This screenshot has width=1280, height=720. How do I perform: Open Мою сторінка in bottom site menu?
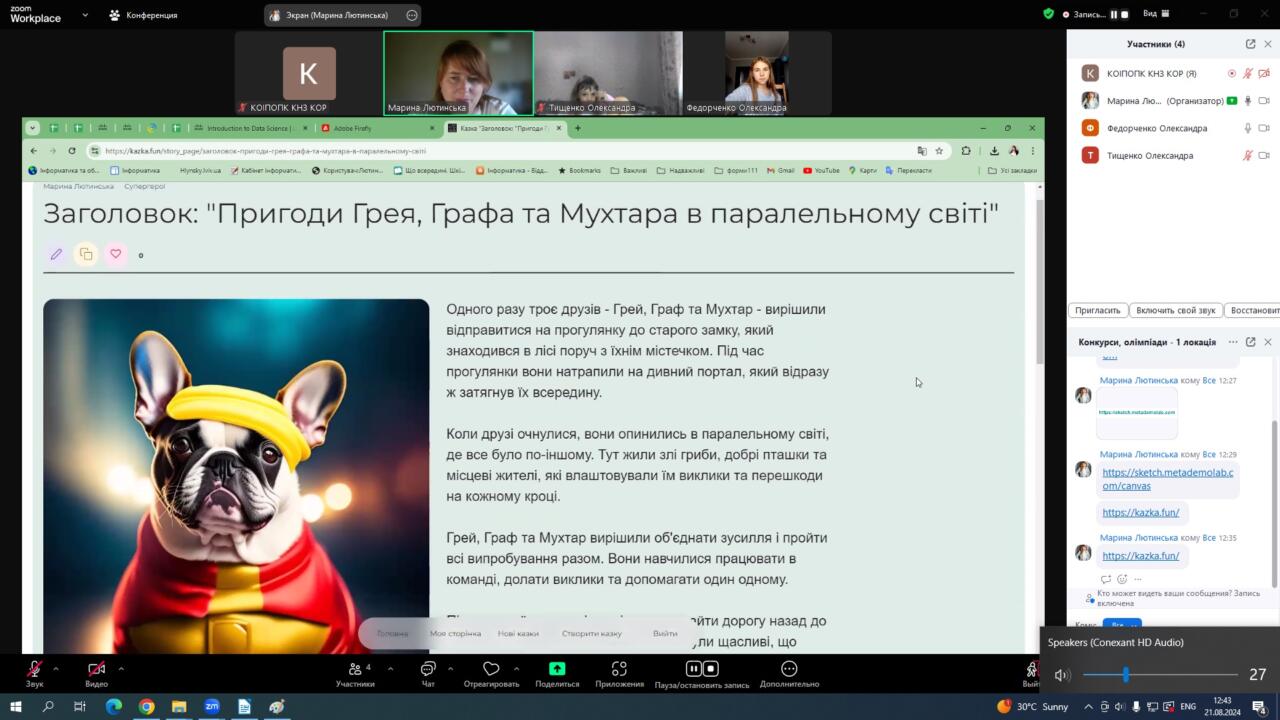coord(455,633)
